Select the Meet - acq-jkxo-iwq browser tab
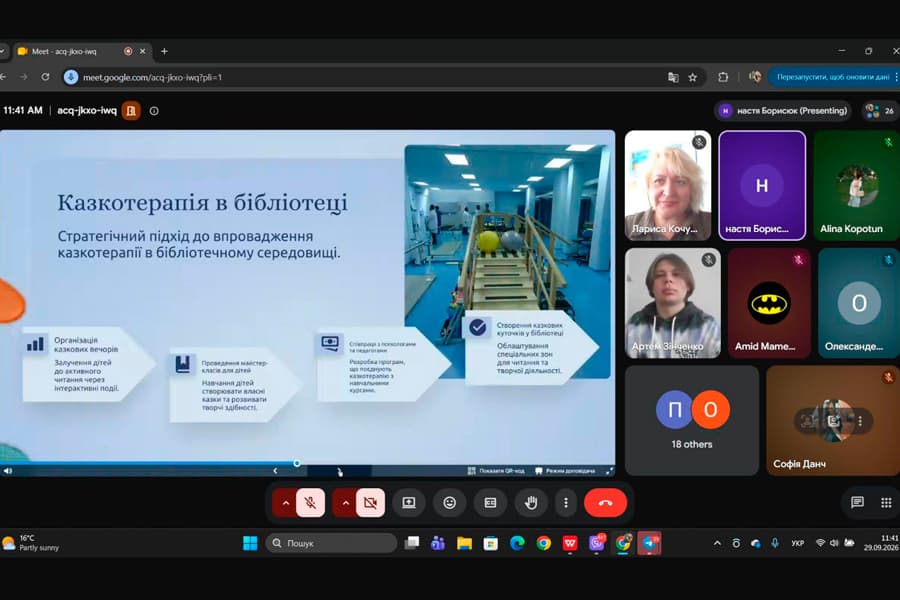The width and height of the screenshot is (900, 600). click(82, 52)
